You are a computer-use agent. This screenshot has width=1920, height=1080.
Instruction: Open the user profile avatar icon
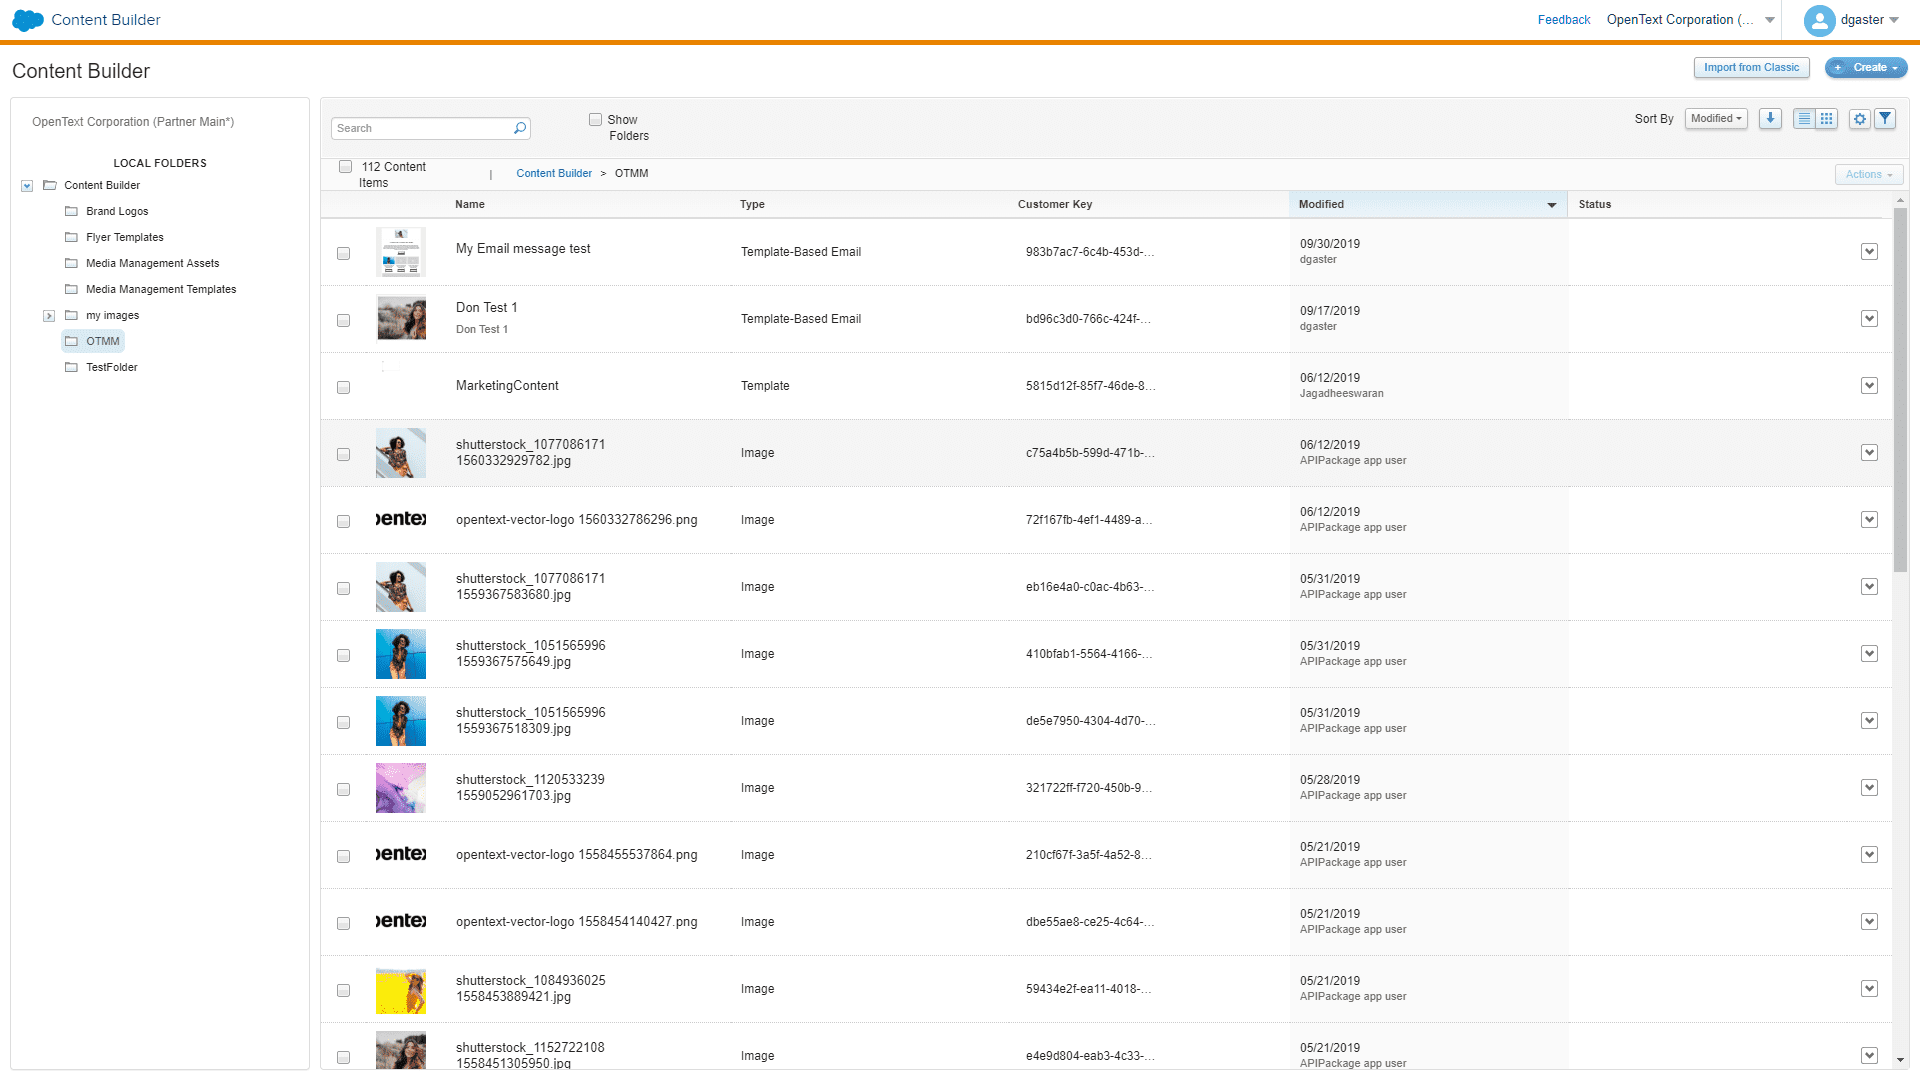1819,20
